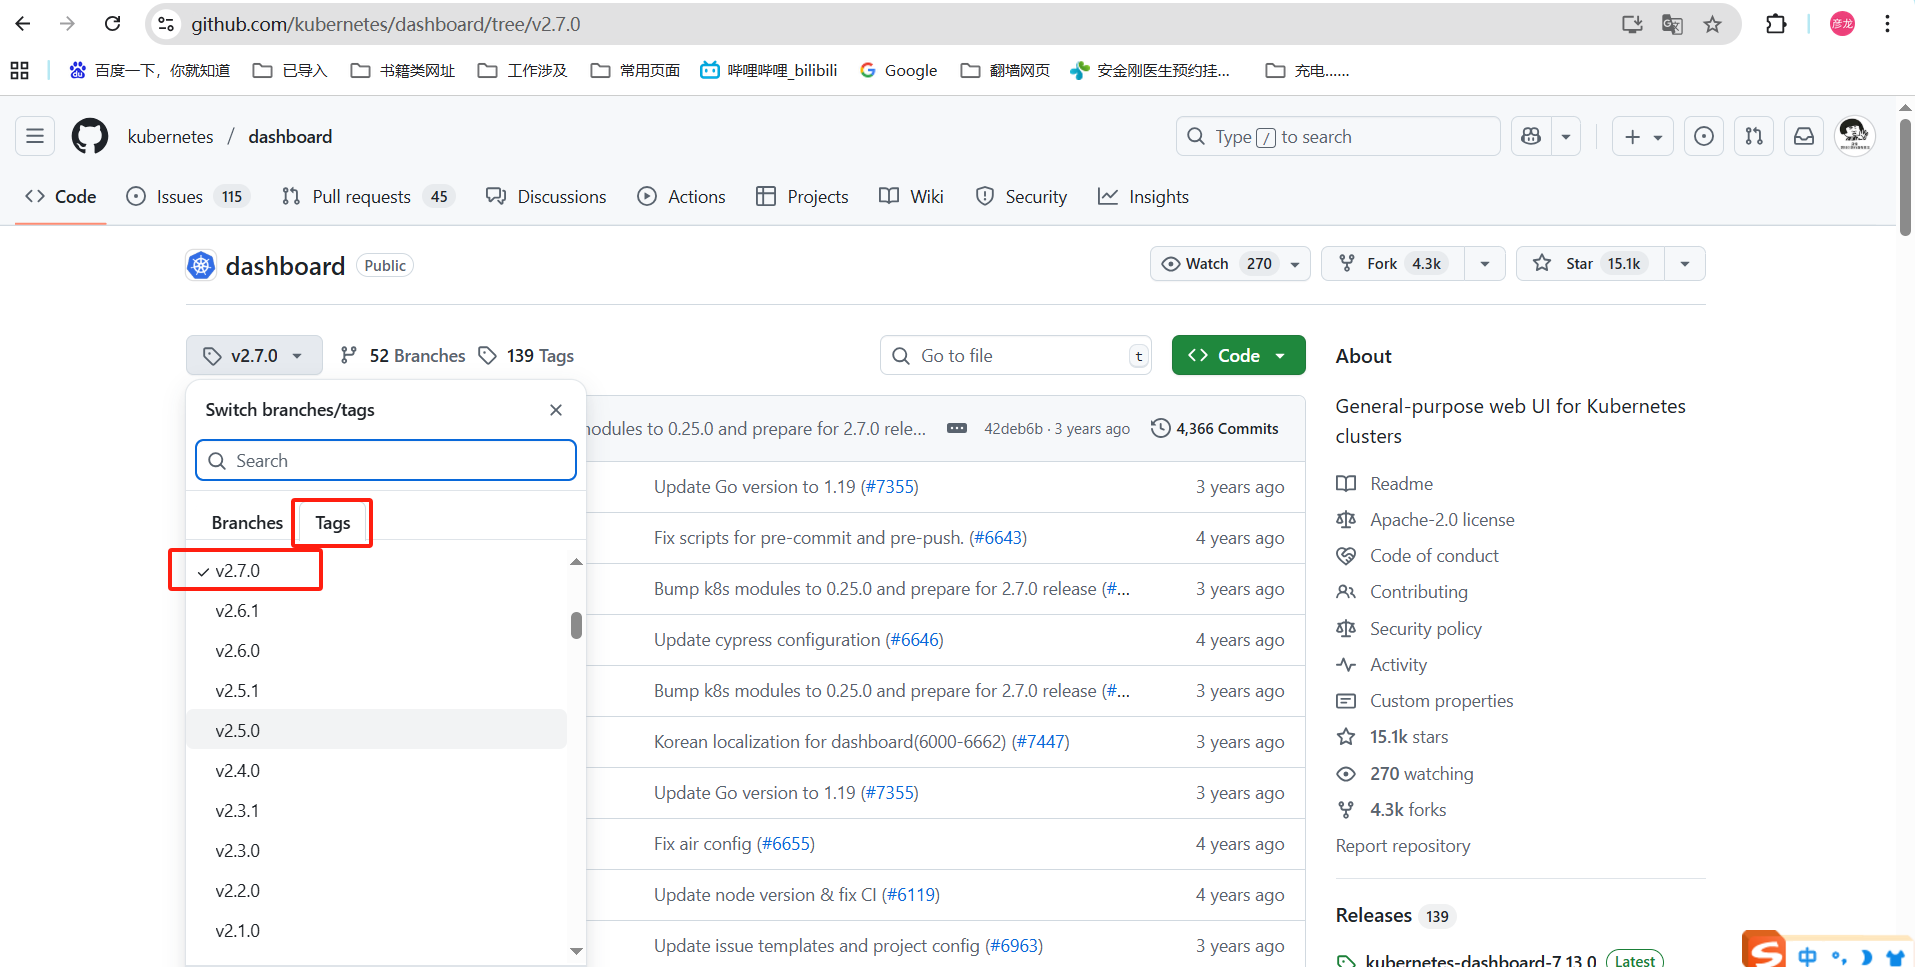Open the Apache-2.0 license link

click(1442, 520)
